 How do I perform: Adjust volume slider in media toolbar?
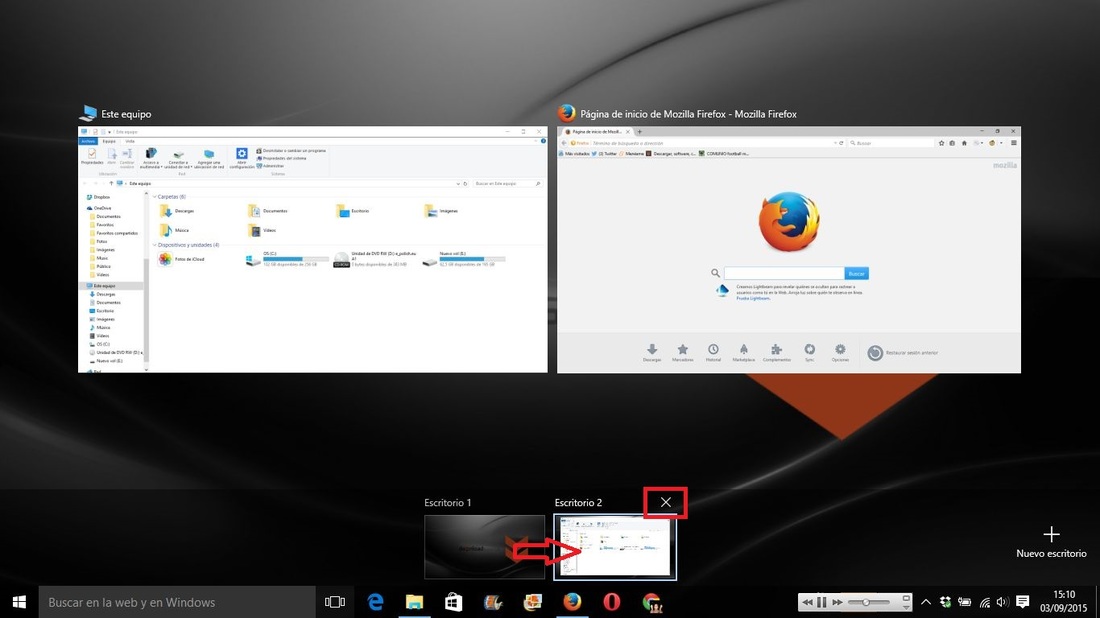coord(868,602)
